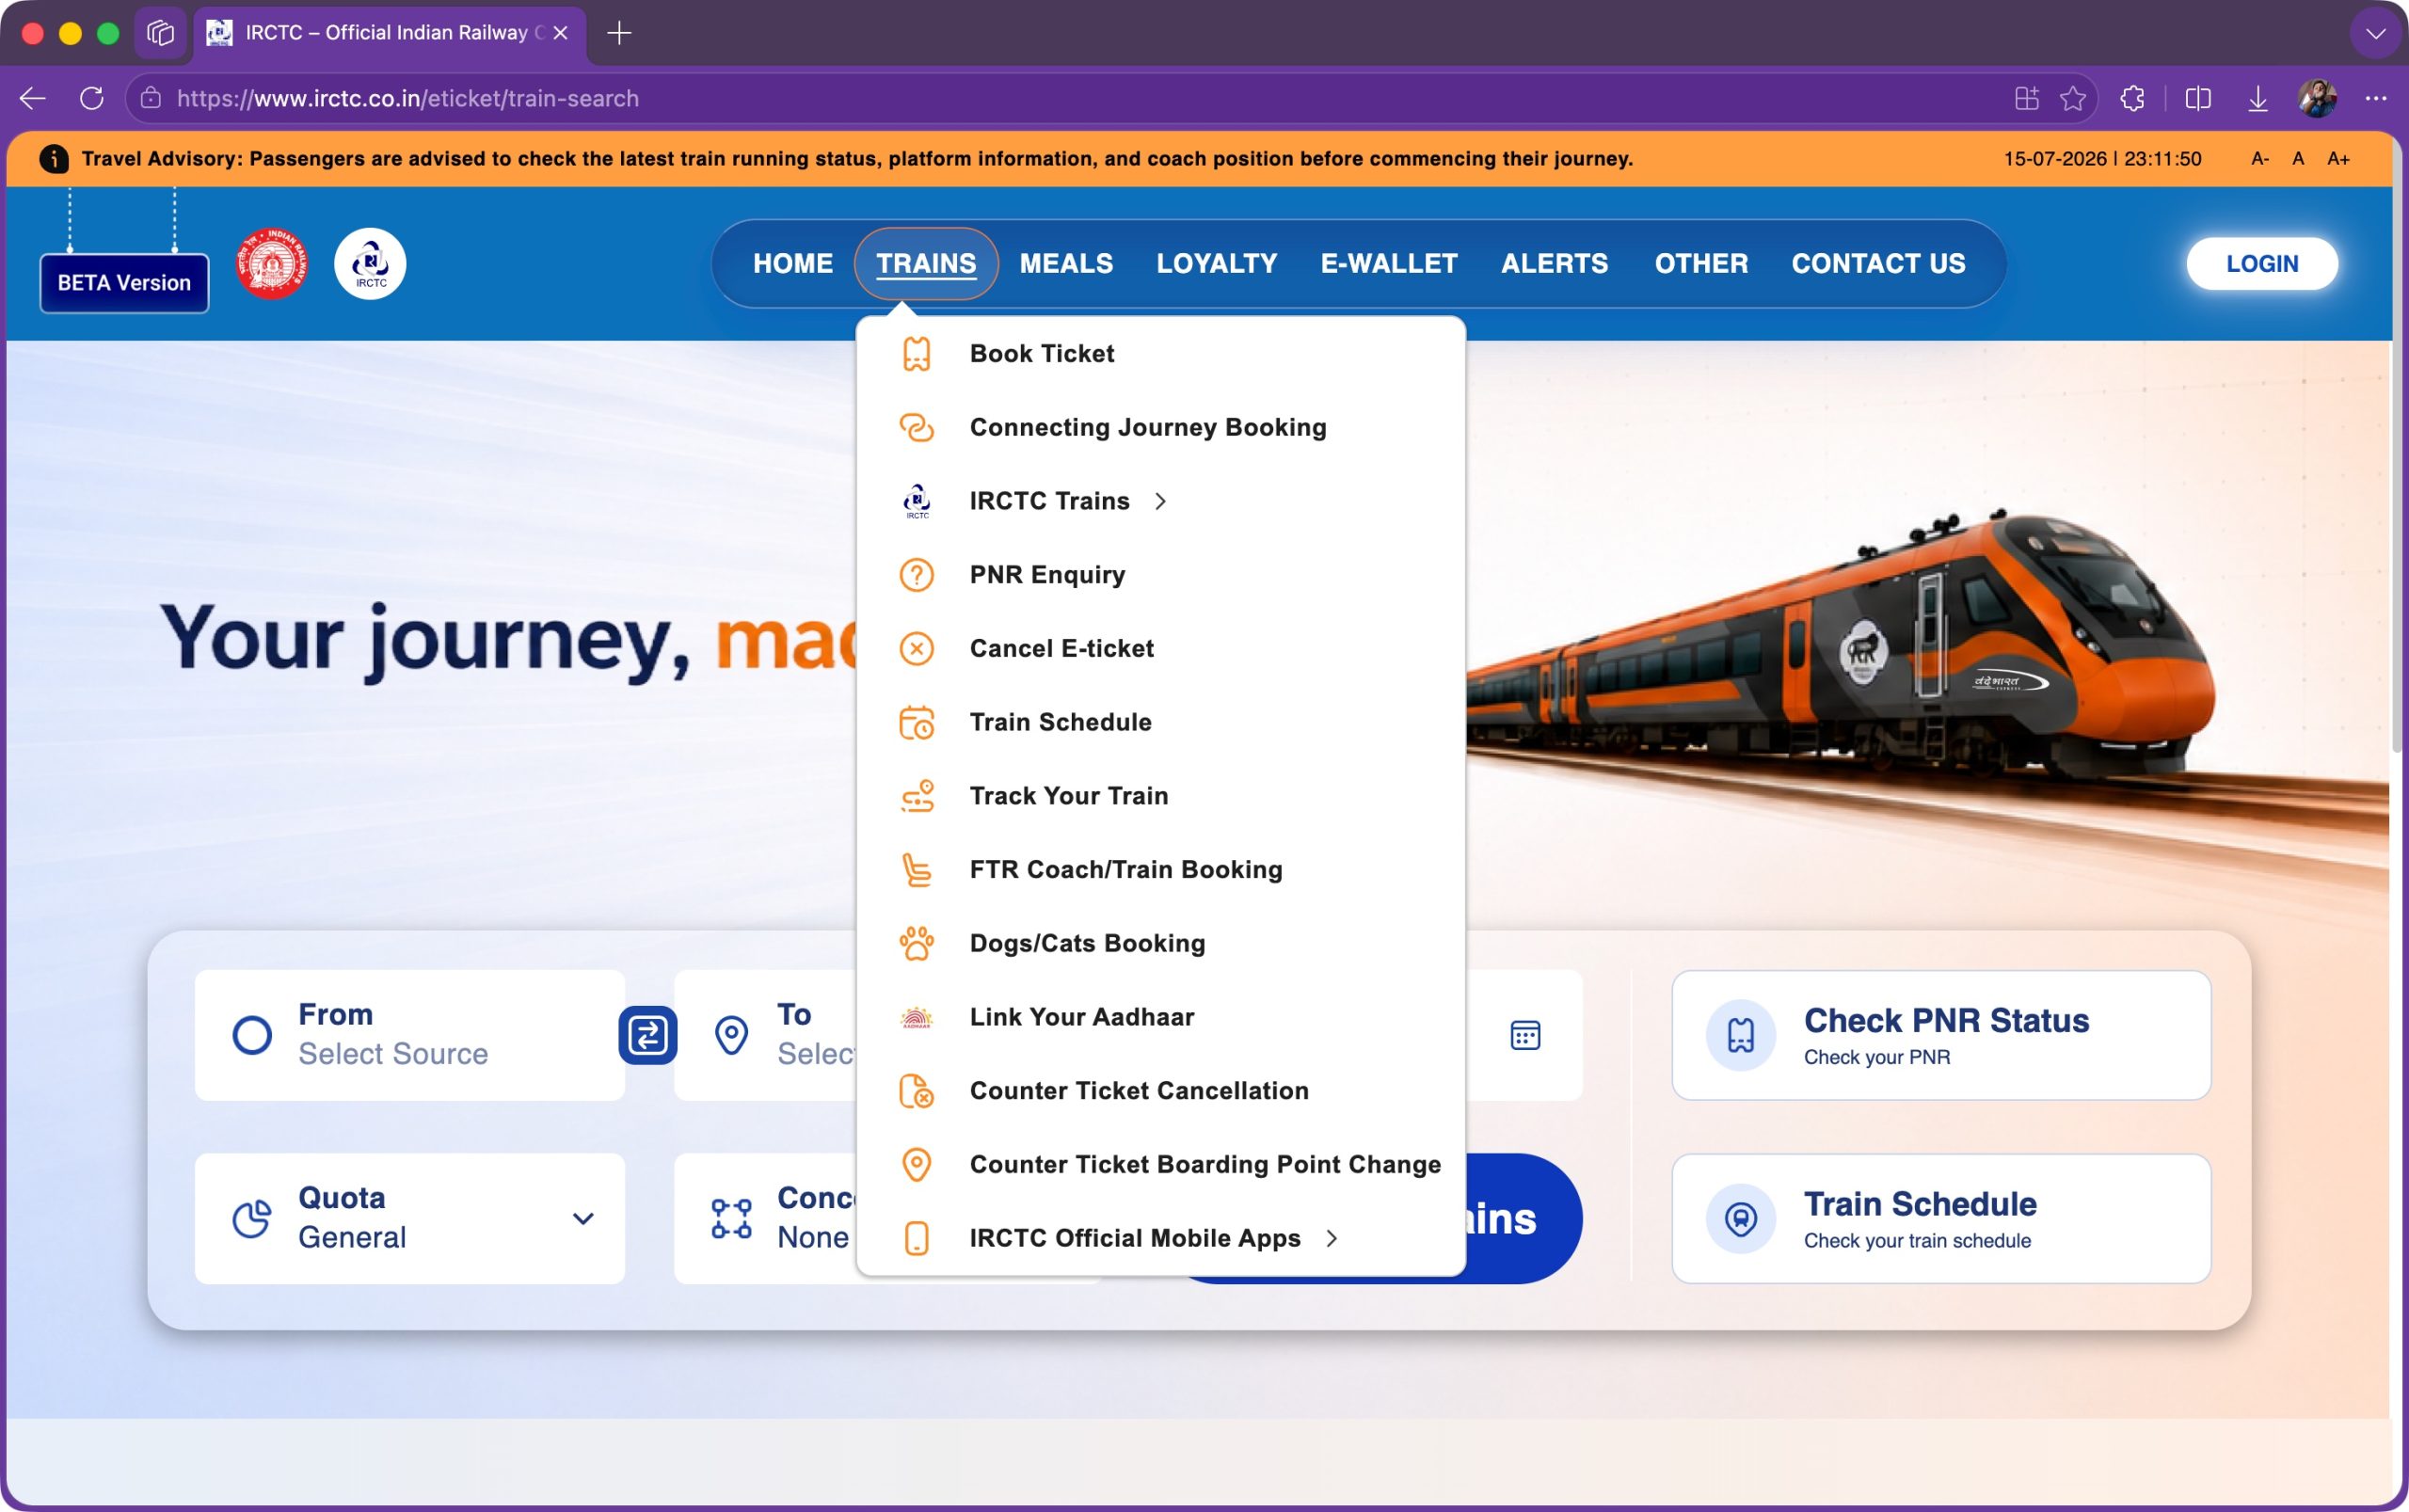Click the From Select Source station field
The image size is (2409, 1512).
tap(410, 1035)
